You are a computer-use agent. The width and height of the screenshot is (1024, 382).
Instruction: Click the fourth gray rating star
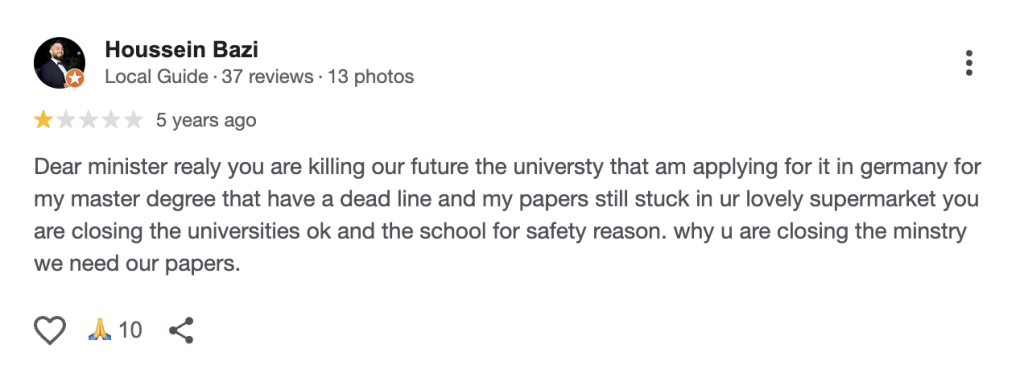(x=111, y=120)
